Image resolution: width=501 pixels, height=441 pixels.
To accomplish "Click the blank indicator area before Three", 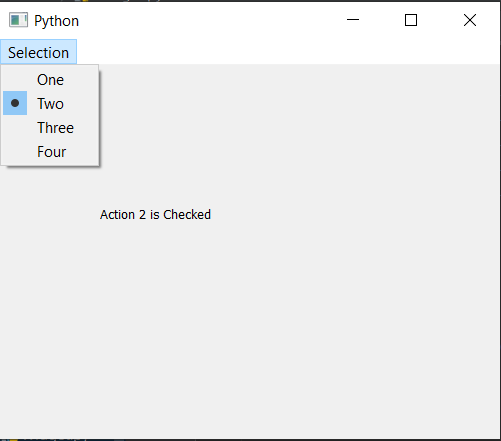I will coord(15,128).
